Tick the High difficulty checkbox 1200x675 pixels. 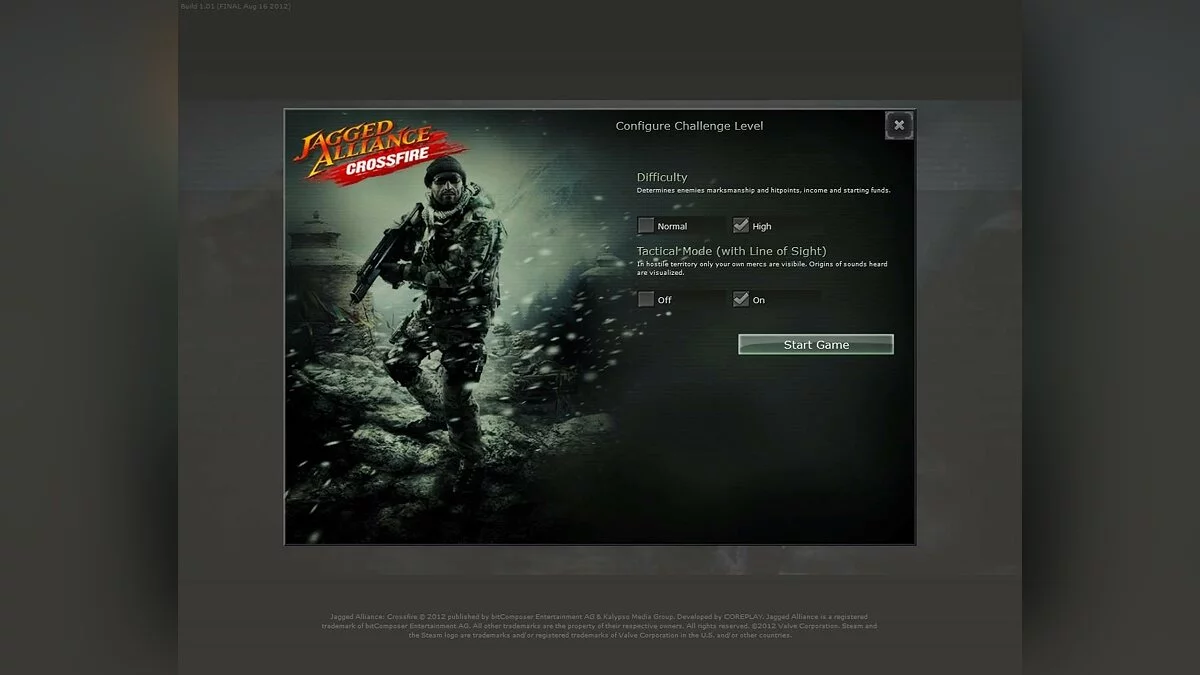click(x=740, y=226)
